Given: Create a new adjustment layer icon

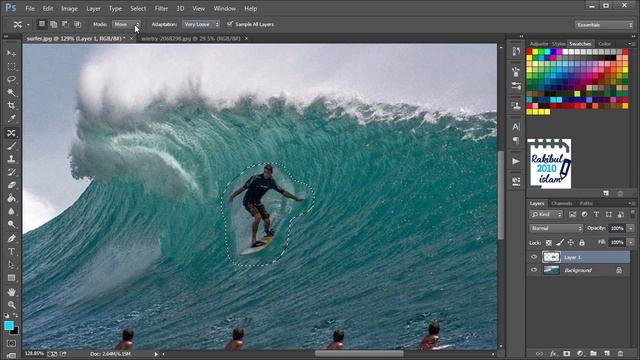Looking at the screenshot, I should (580, 353).
